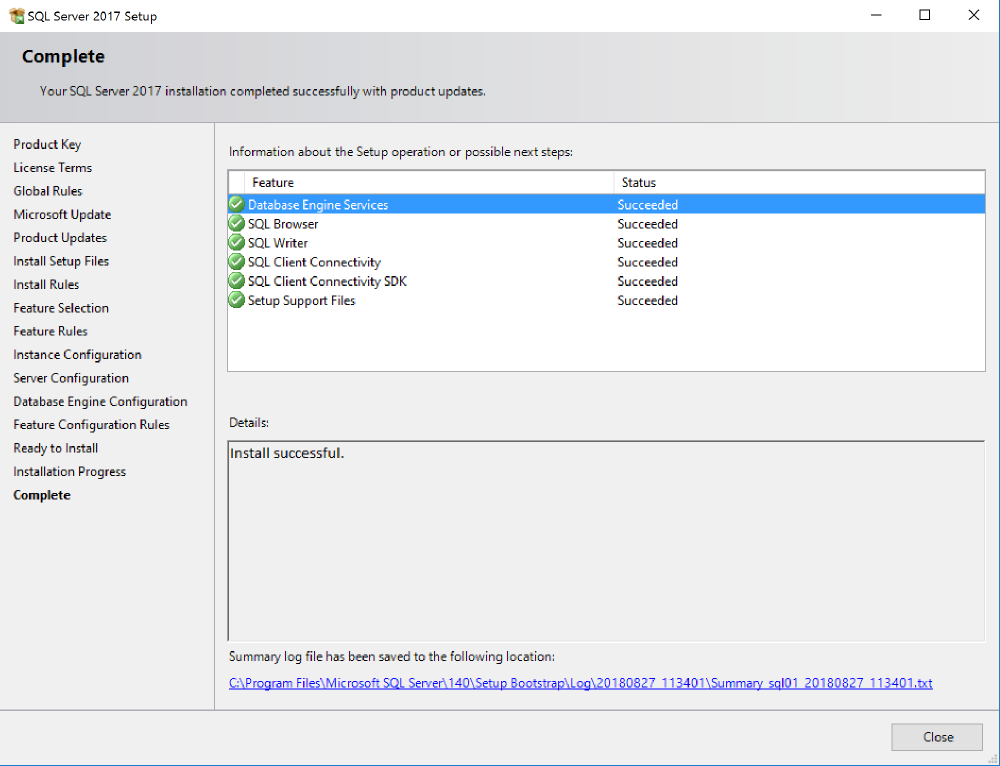Select the SQL Writer feature row
Viewport: 1000px width, 766px height.
pos(607,242)
